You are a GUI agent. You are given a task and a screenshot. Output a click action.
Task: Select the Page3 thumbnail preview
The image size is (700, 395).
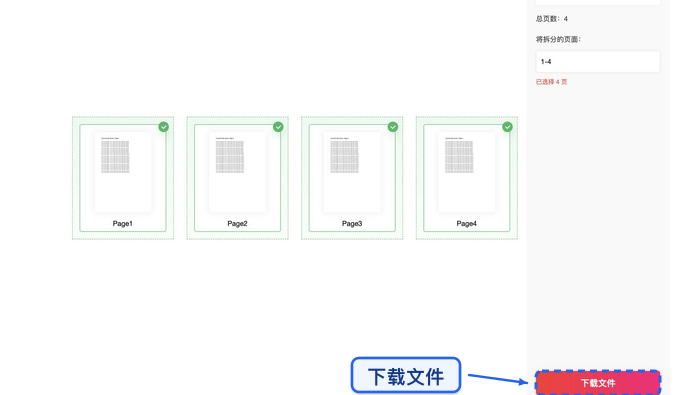(352, 172)
